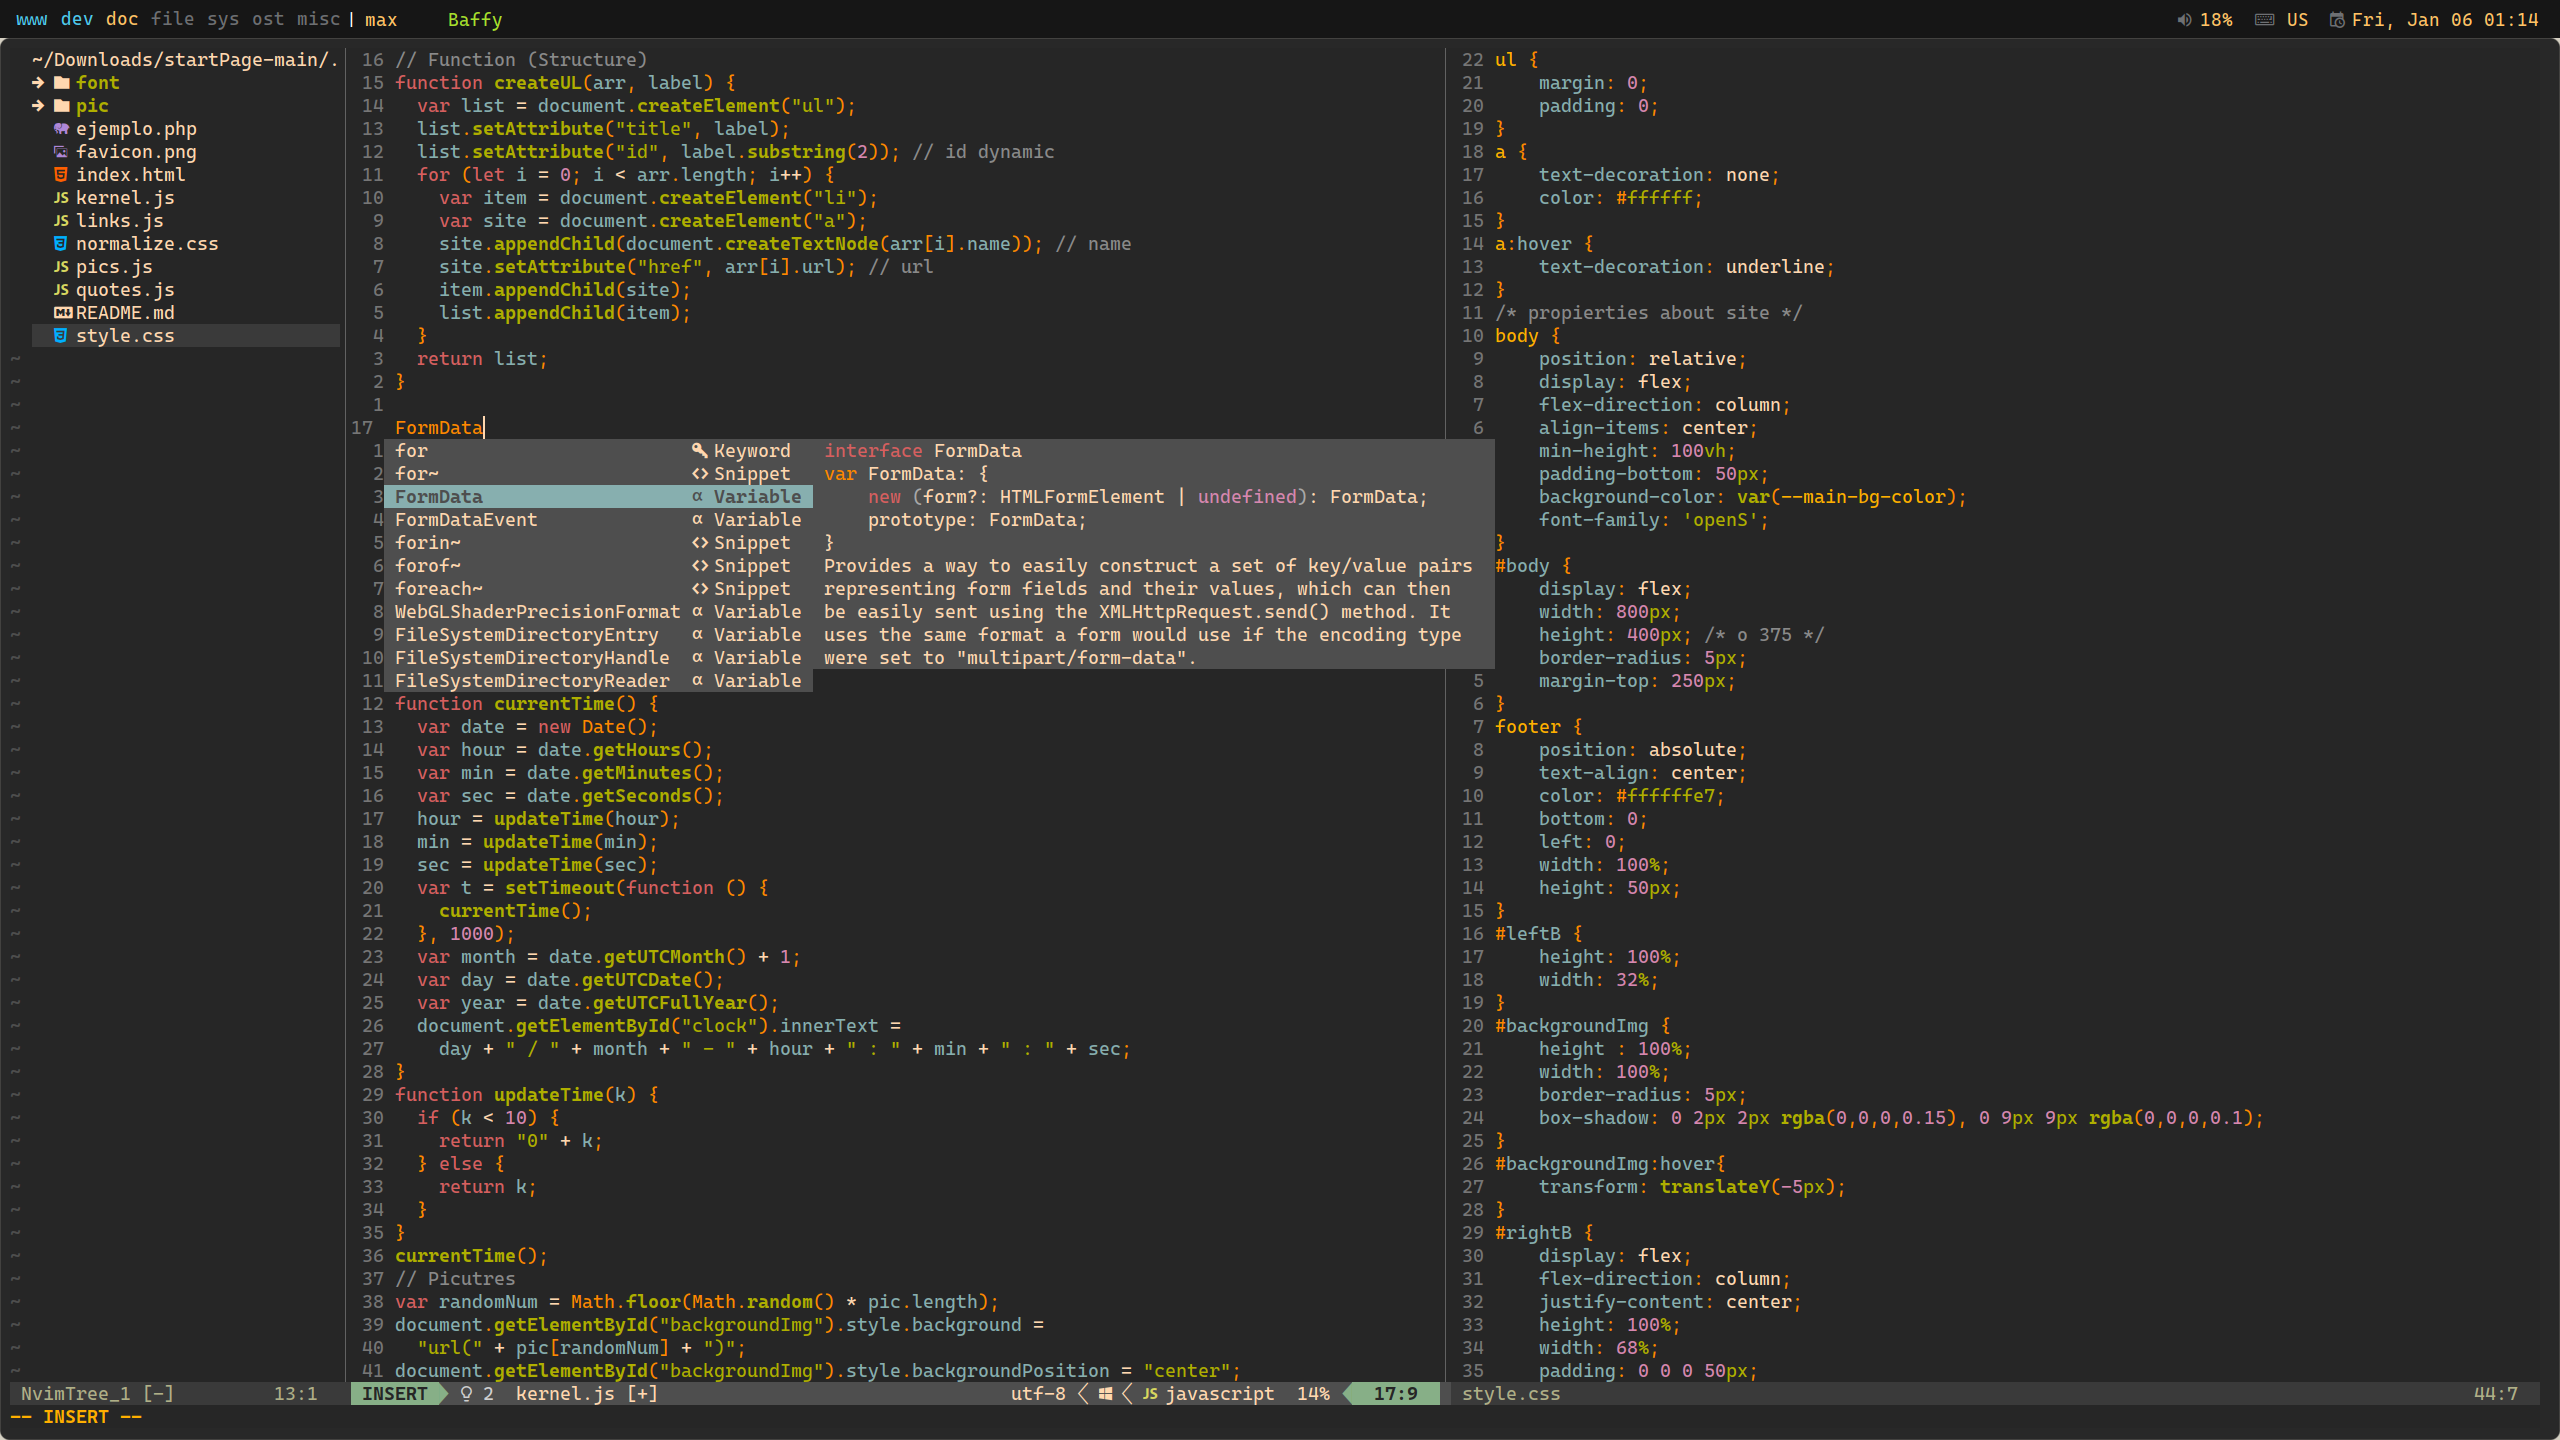Open links.js in the file tree
2560x1440 pixels.
click(120, 221)
